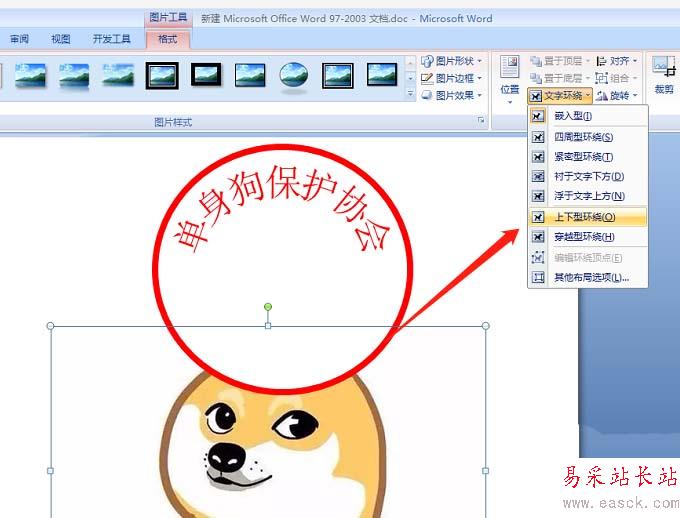Apply the oval-shaped picture style
Screen dimensions: 680x518
click(x=294, y=76)
